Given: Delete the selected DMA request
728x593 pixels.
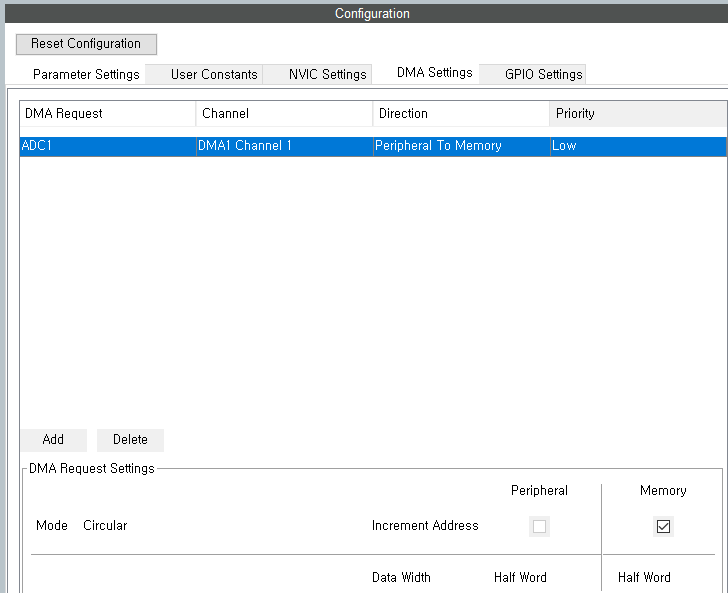Looking at the screenshot, I should click(x=130, y=440).
